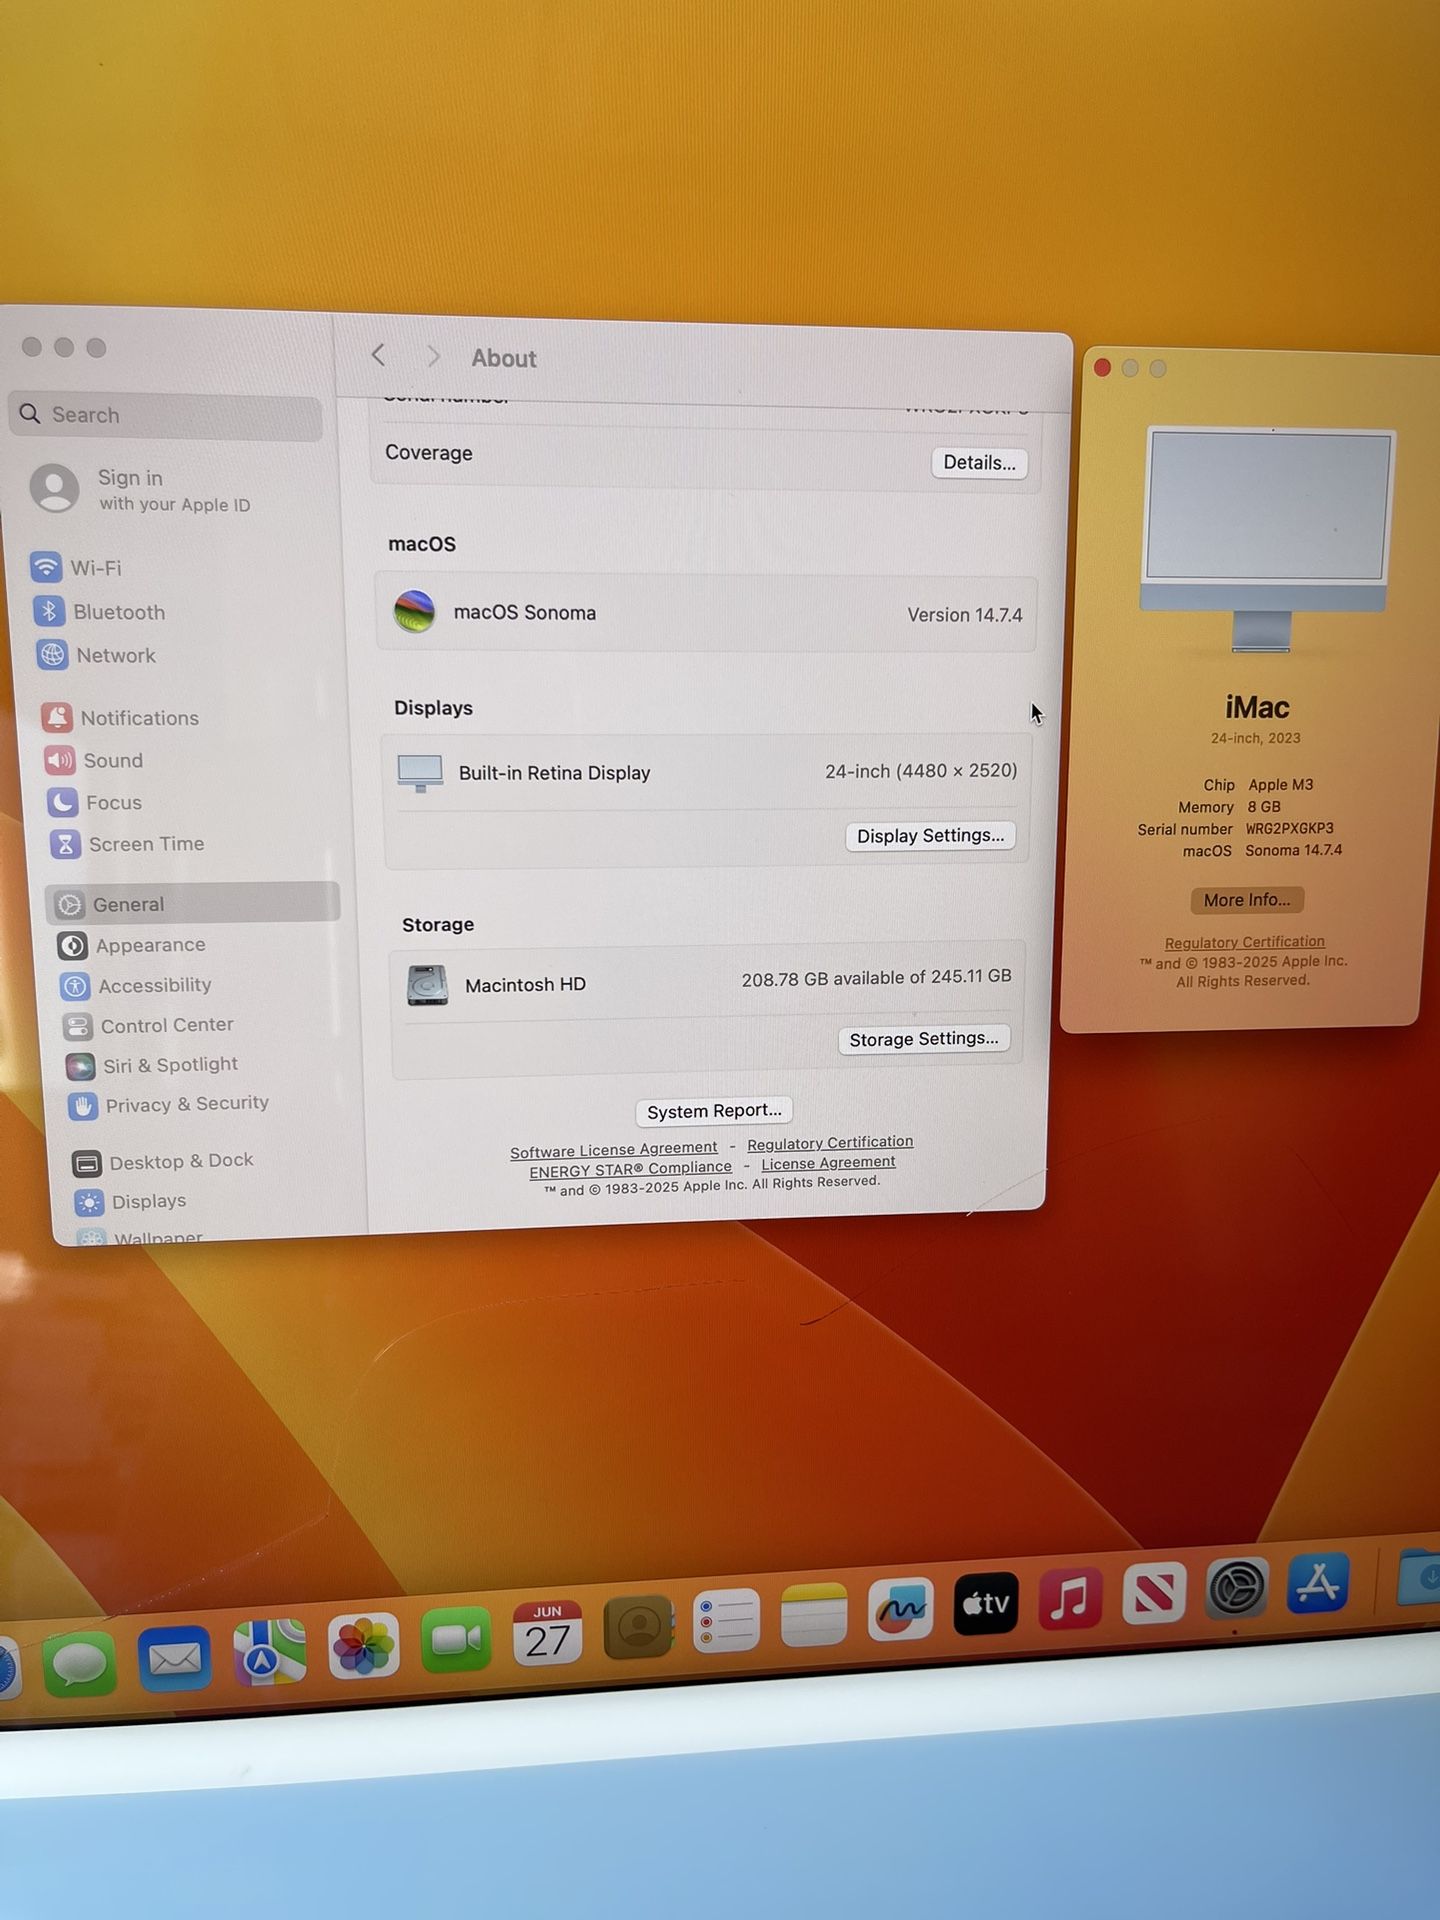Image resolution: width=1440 pixels, height=1920 pixels.
Task: Open Accessibility settings
Action: pyautogui.click(x=136, y=986)
